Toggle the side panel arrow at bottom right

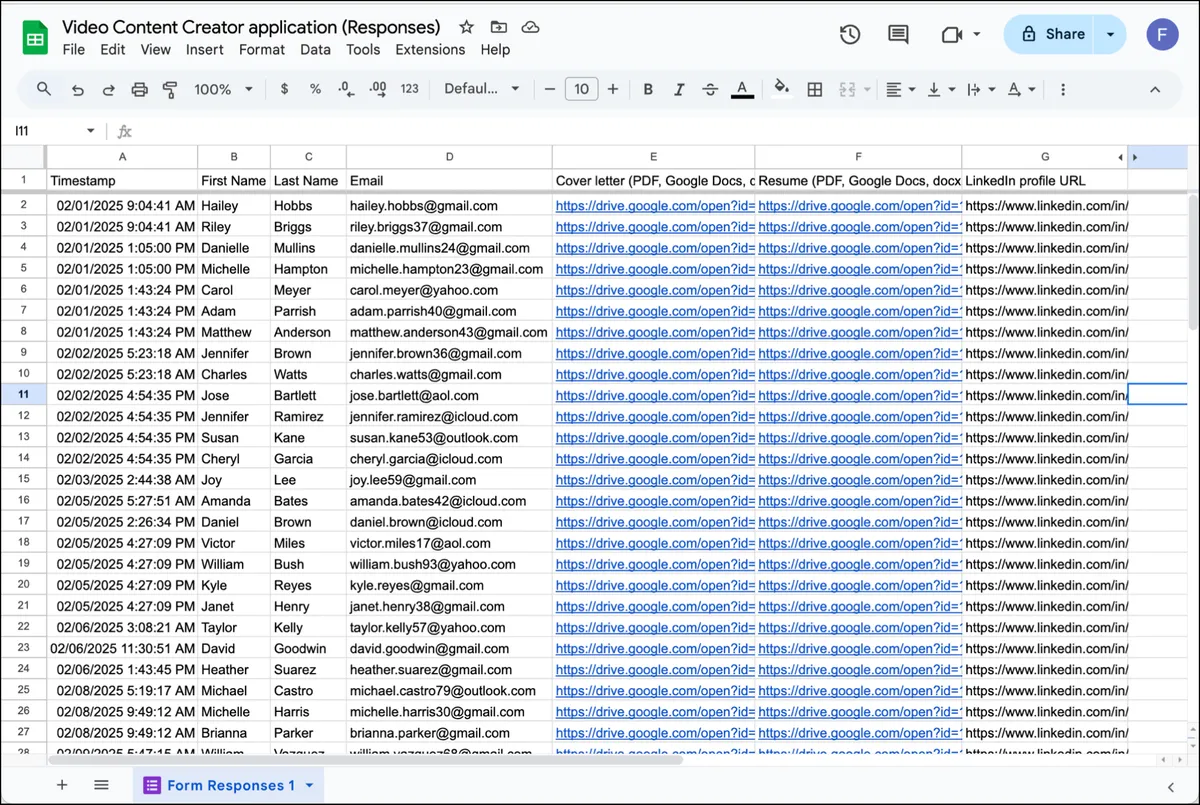click(1171, 787)
